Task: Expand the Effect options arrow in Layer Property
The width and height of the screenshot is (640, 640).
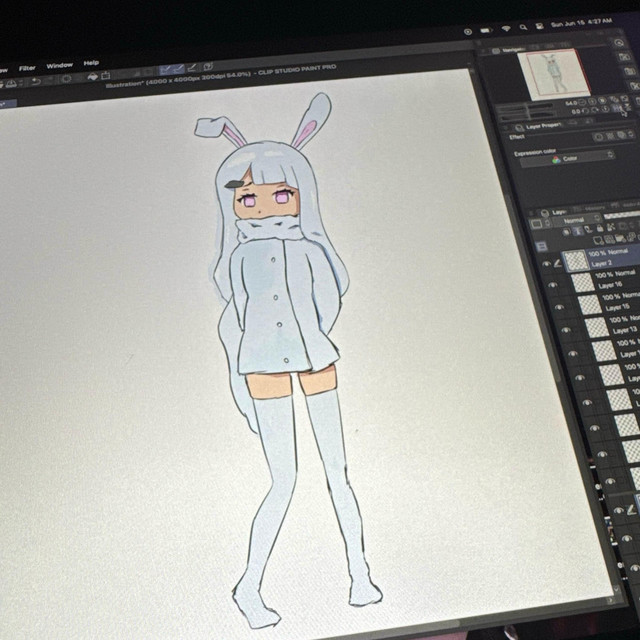Action: pyautogui.click(x=631, y=134)
